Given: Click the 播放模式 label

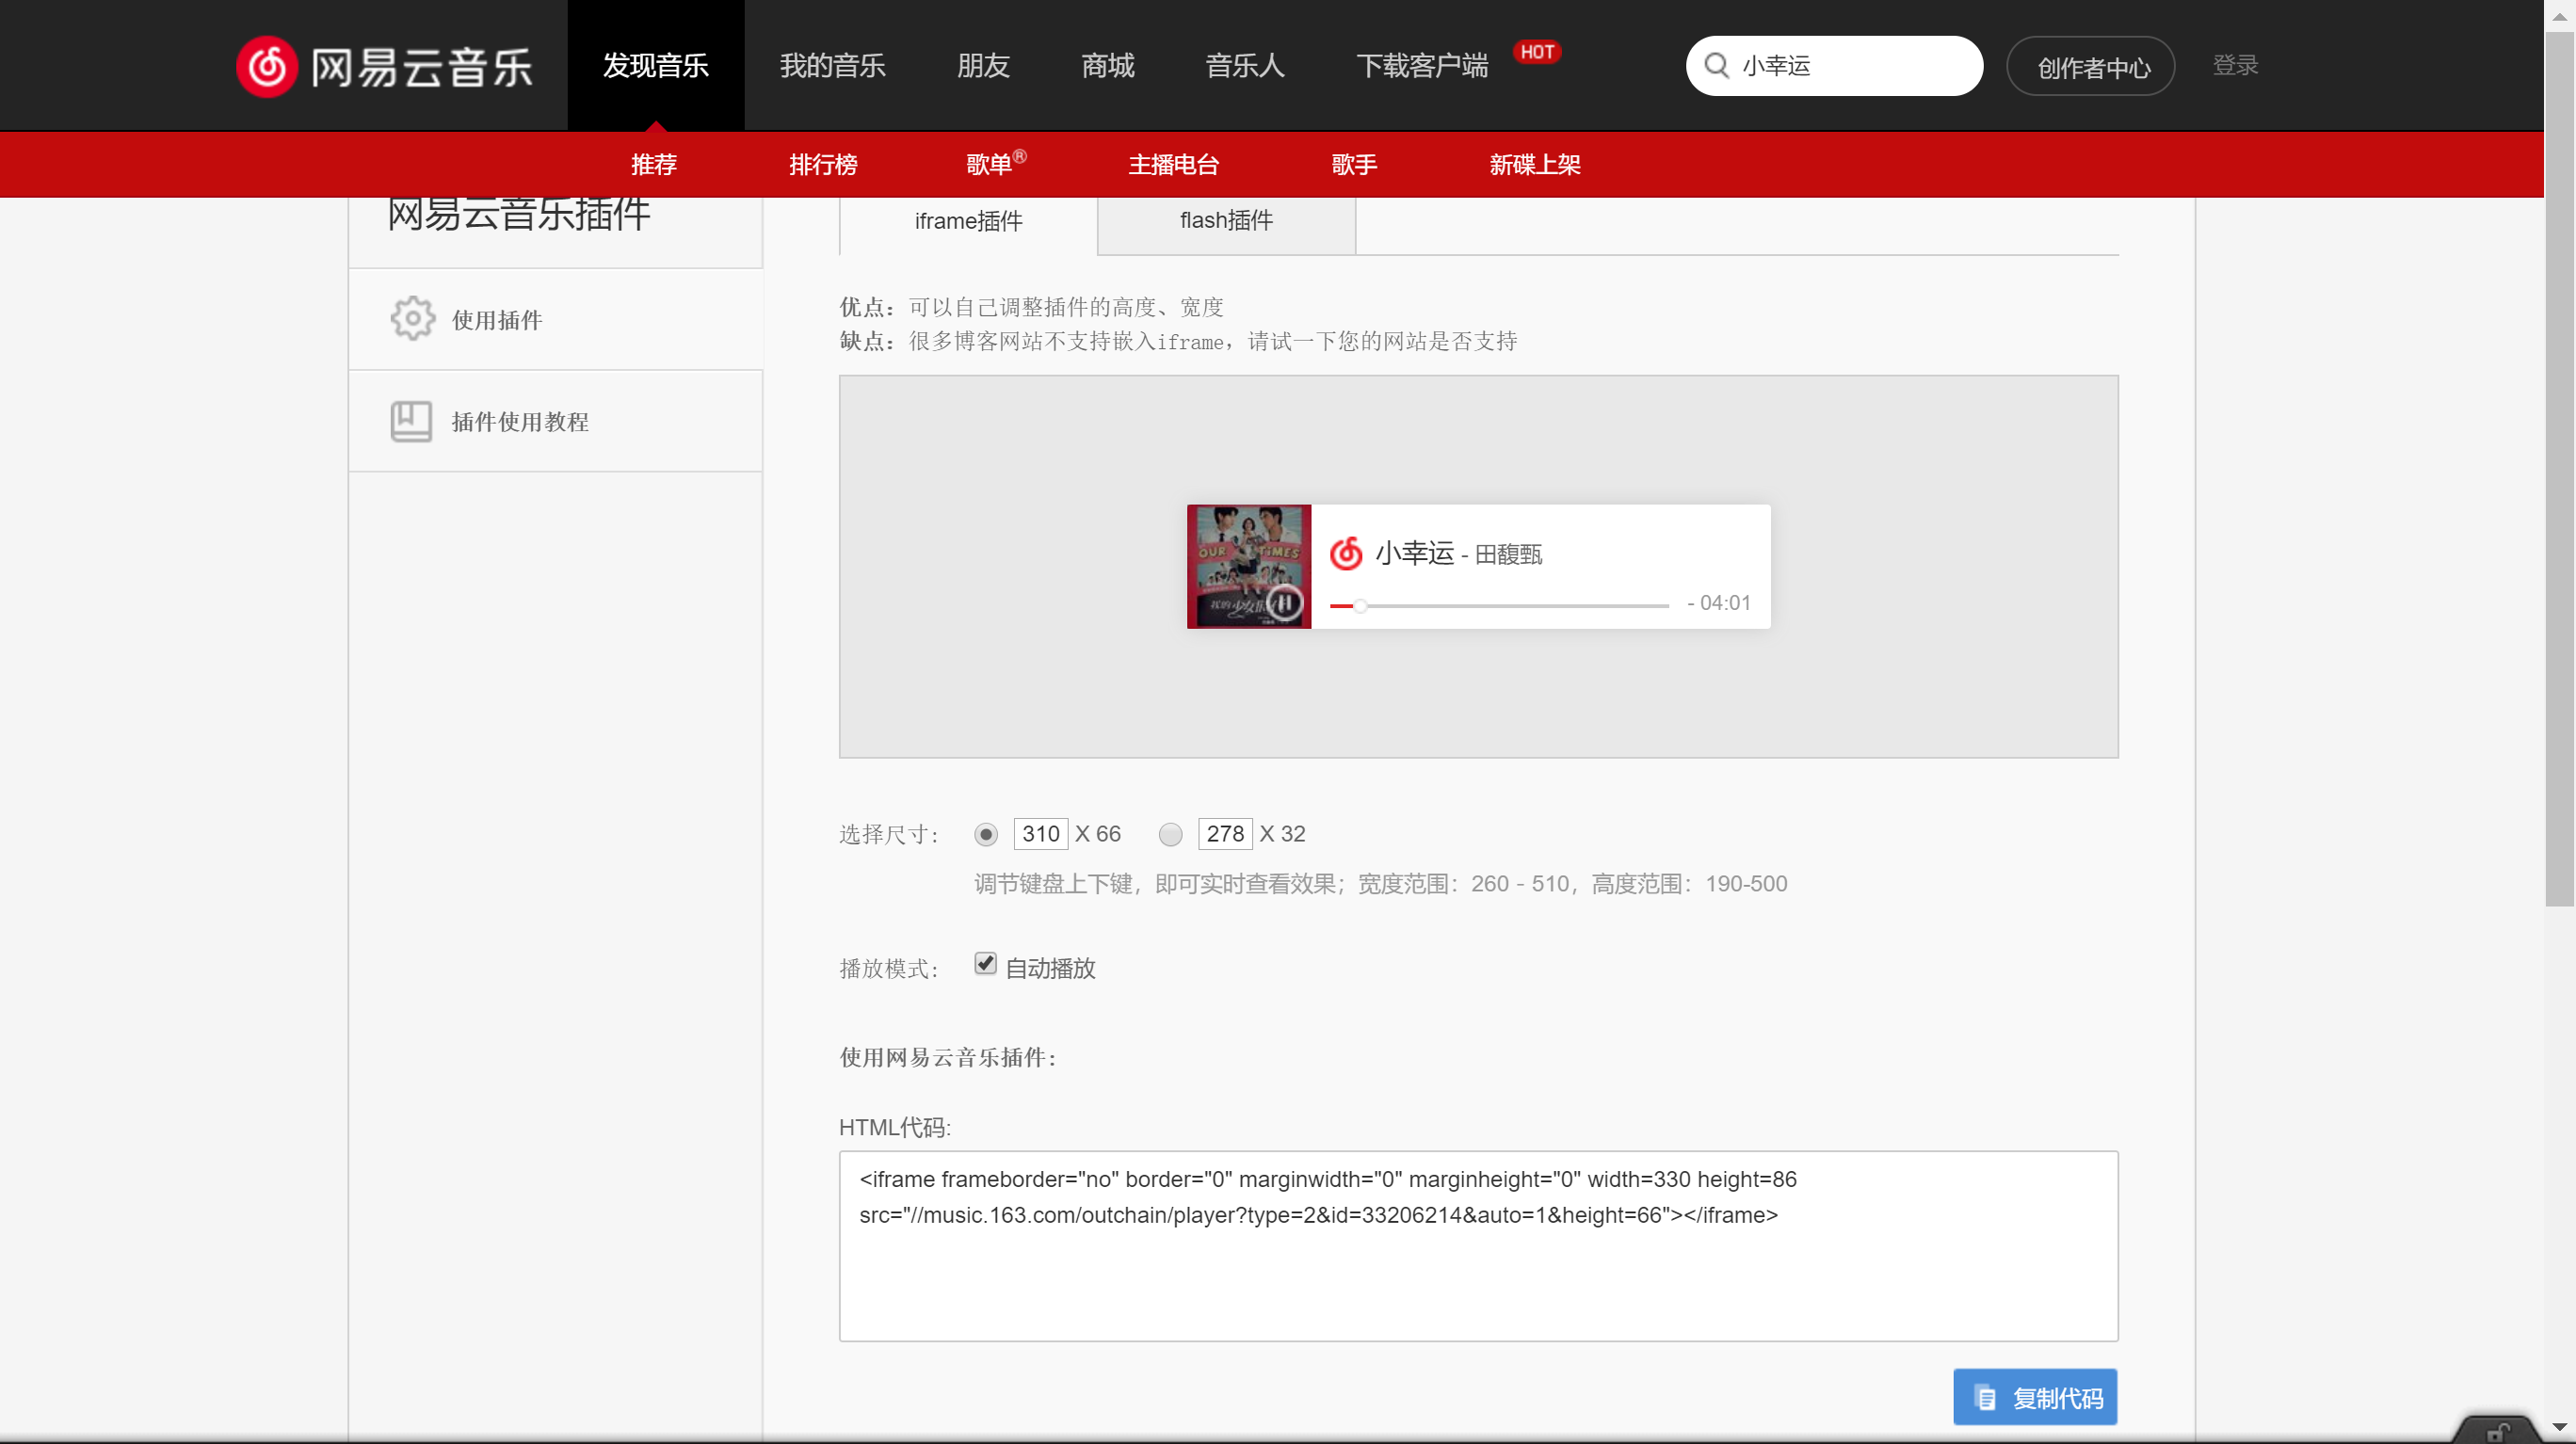Looking at the screenshot, I should coord(889,969).
